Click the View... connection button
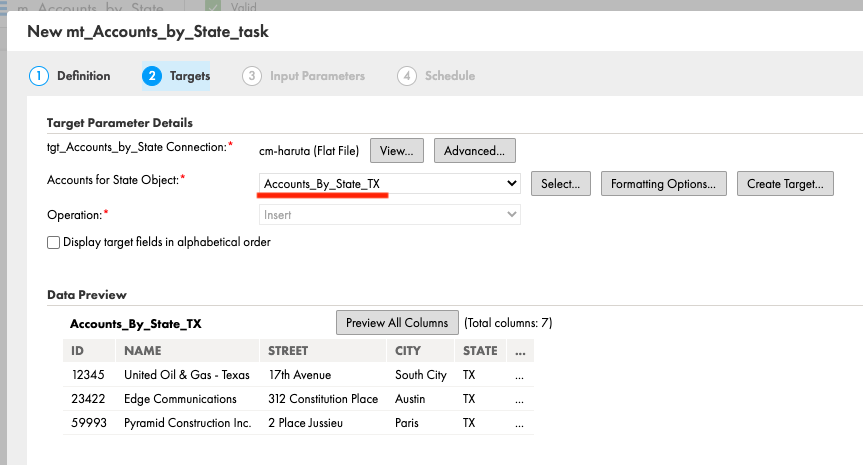 [x=397, y=151]
